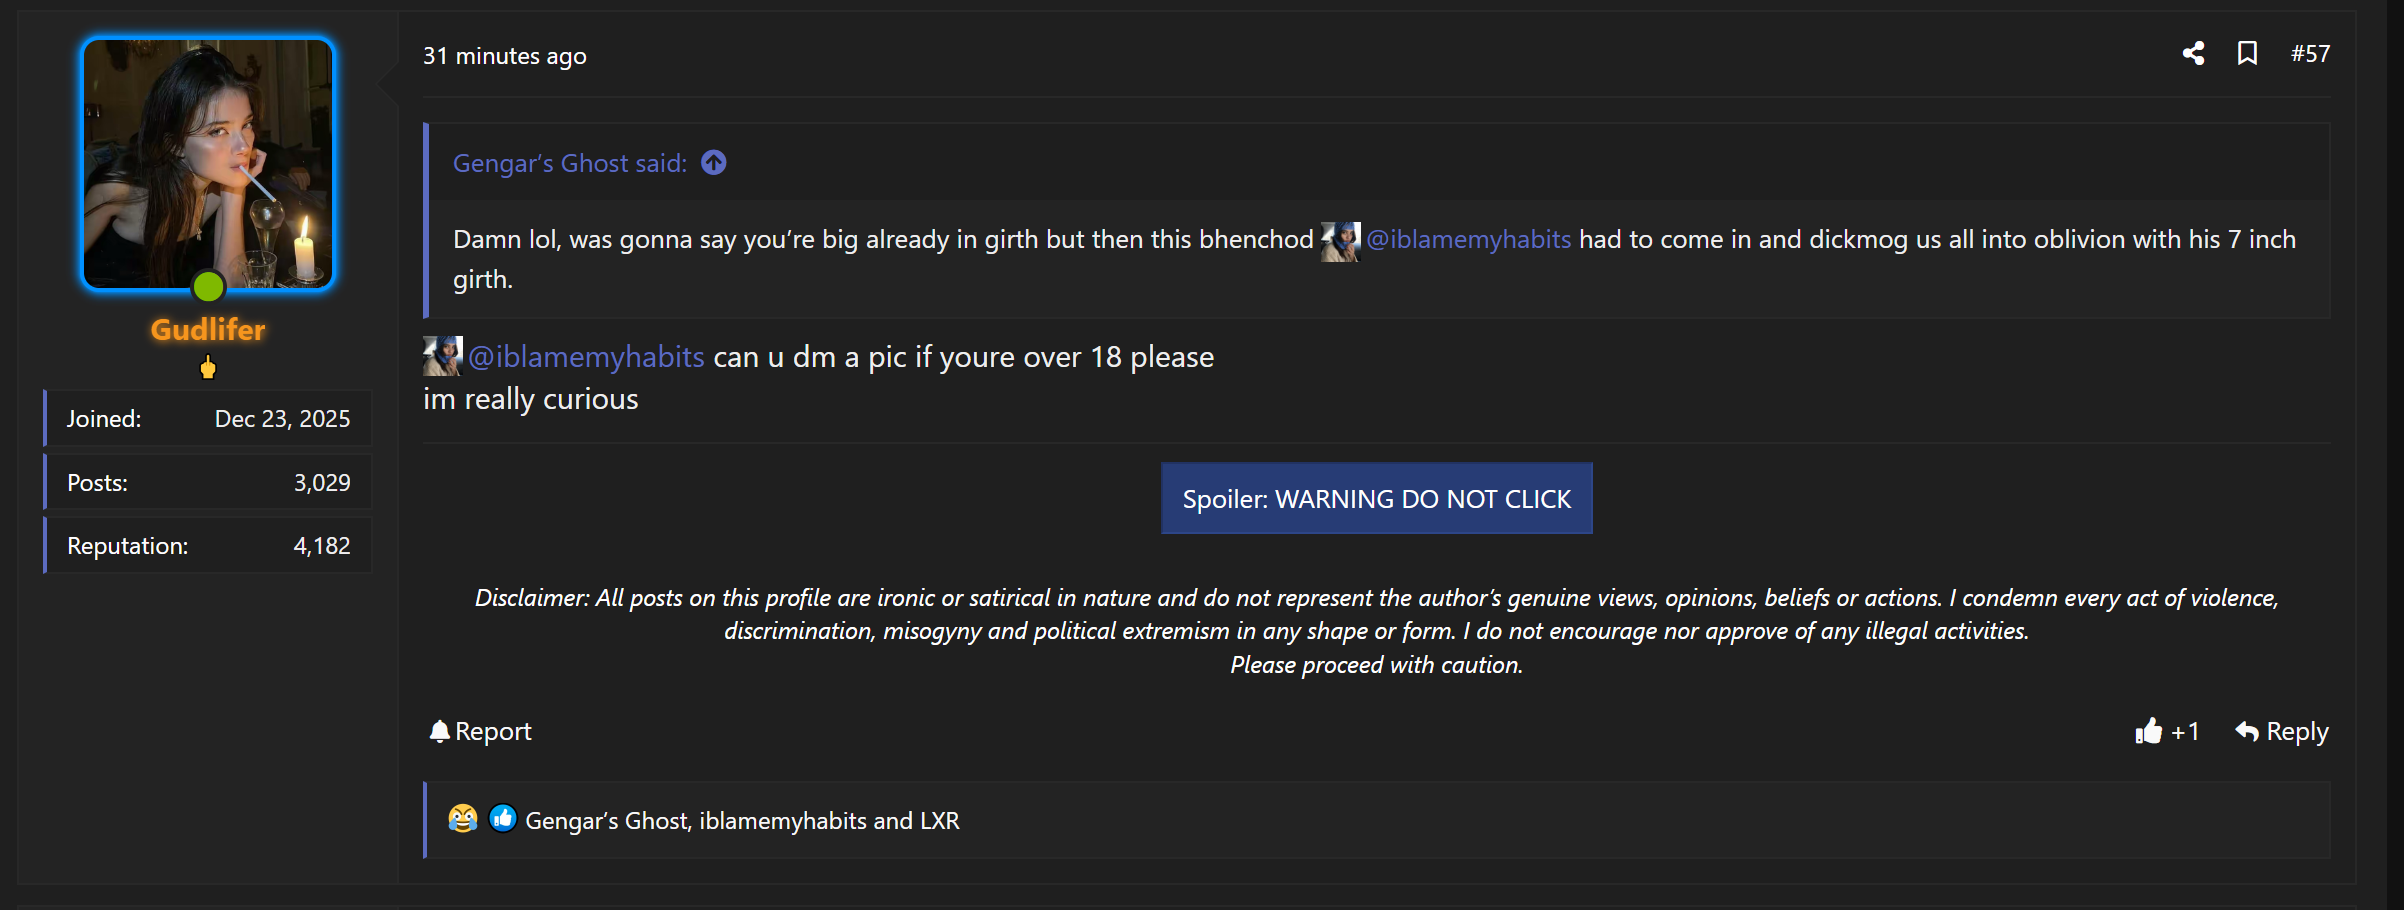Screen dimensions: 2404x910
Task: Click the green online status dot
Action: point(208,287)
